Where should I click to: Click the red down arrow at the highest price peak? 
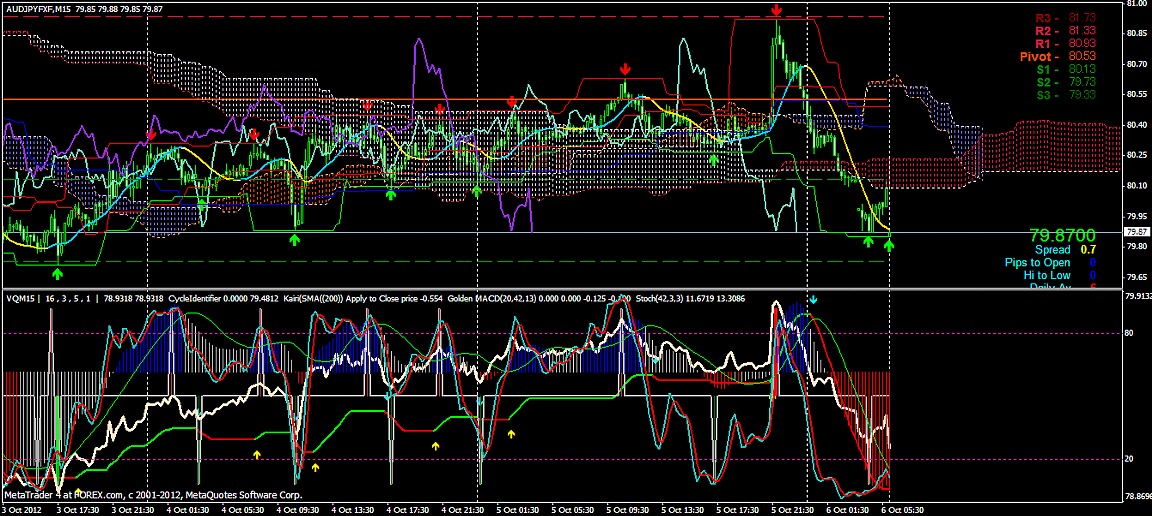(777, 10)
